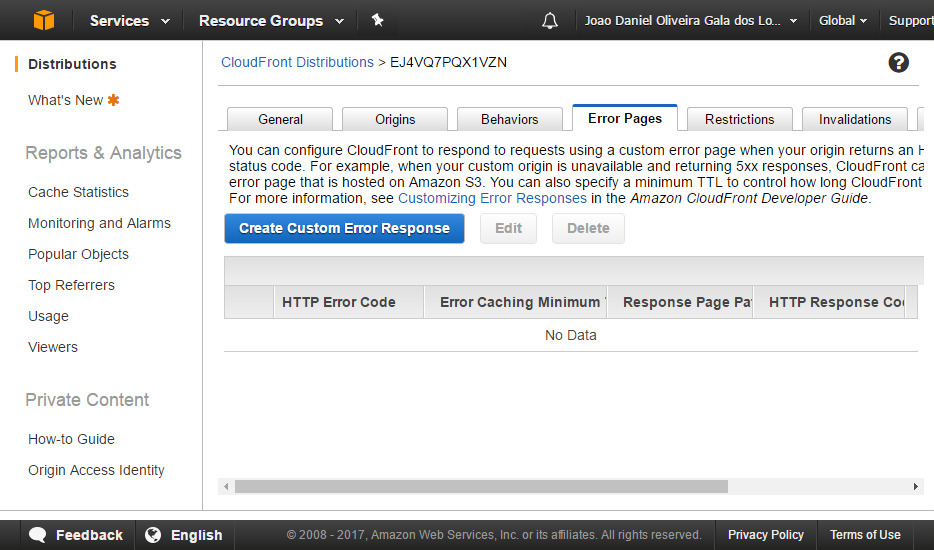
Task: Click the Delete button
Action: [588, 228]
